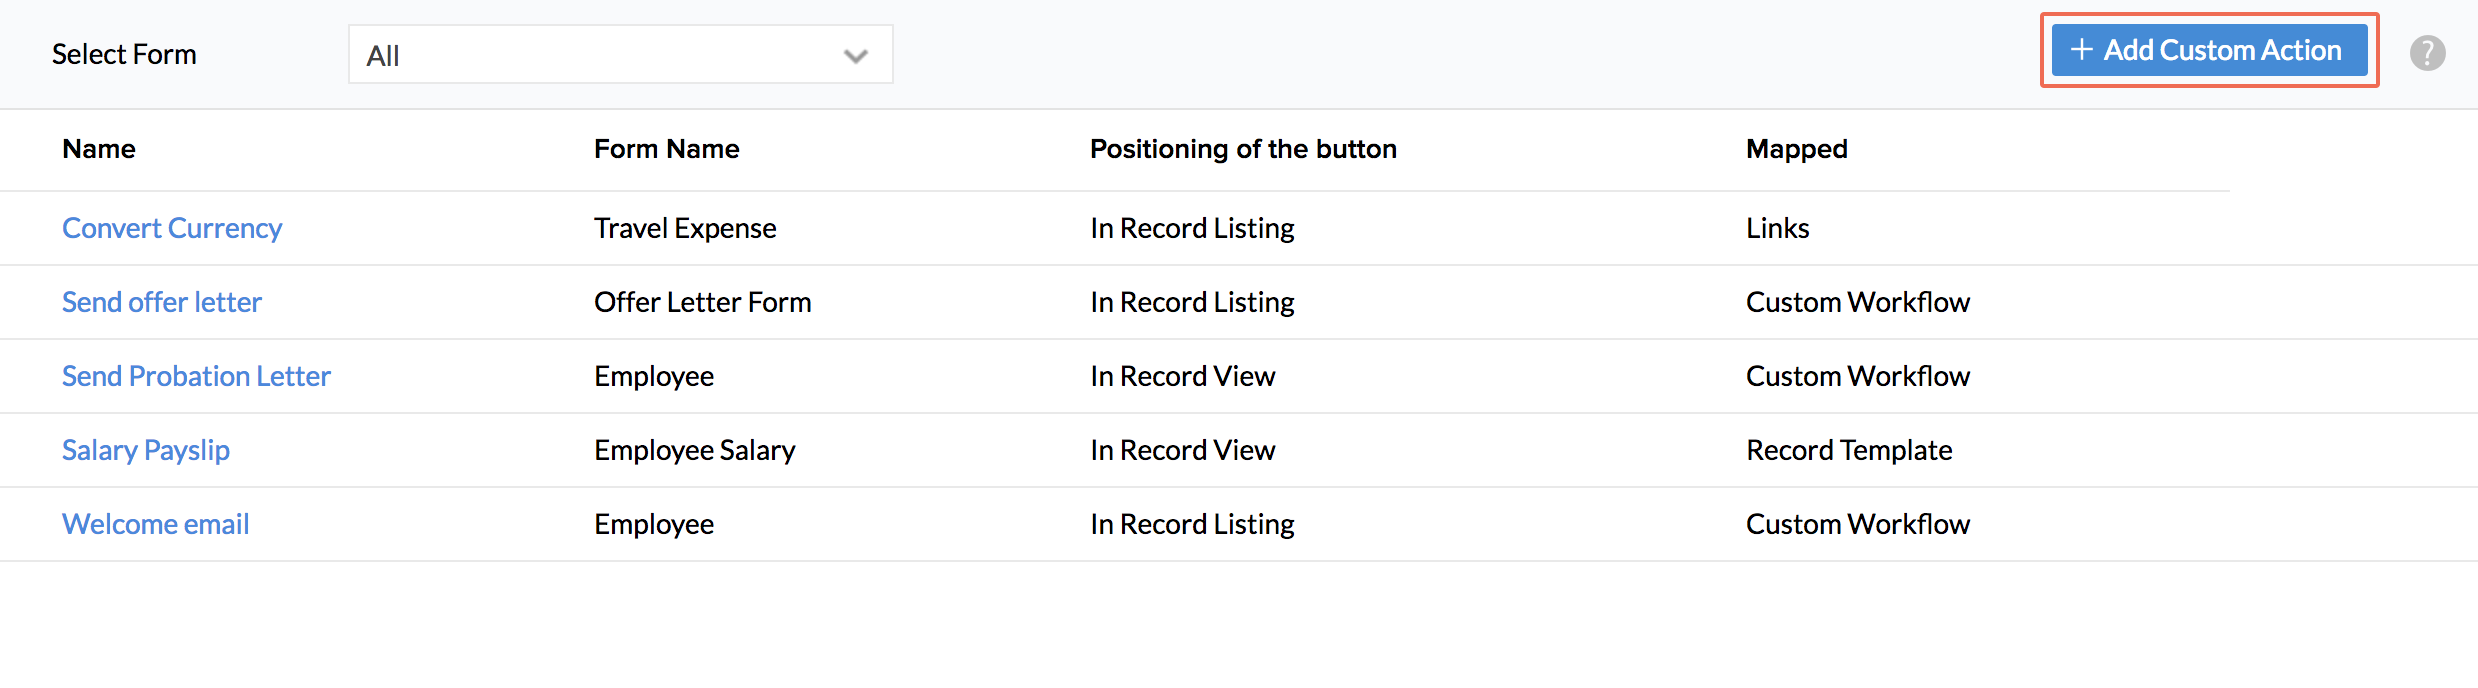This screenshot has width=2478, height=688.
Task: Open the Select Form dropdown
Action: click(x=620, y=55)
